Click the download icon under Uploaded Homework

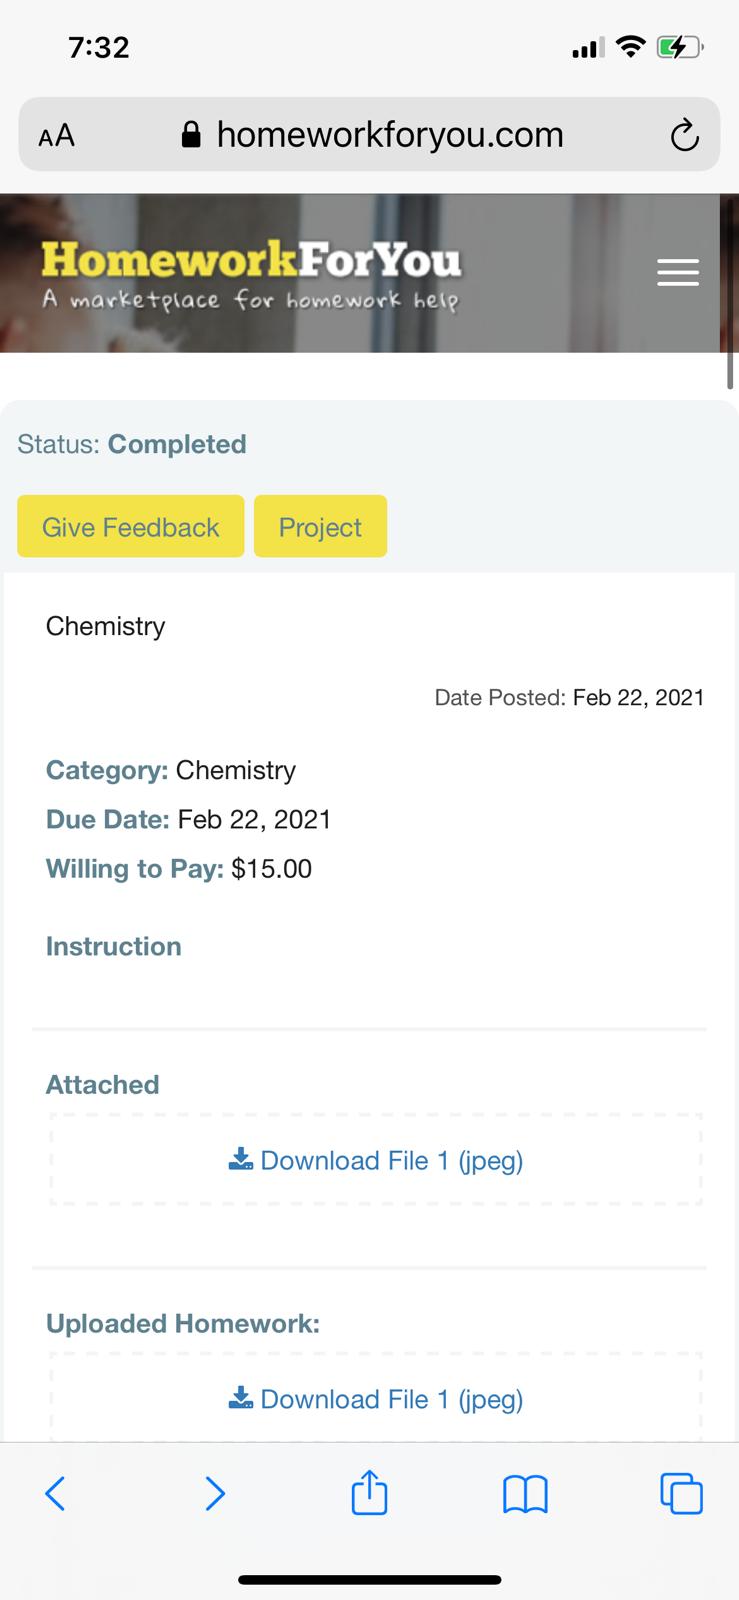coord(240,1398)
